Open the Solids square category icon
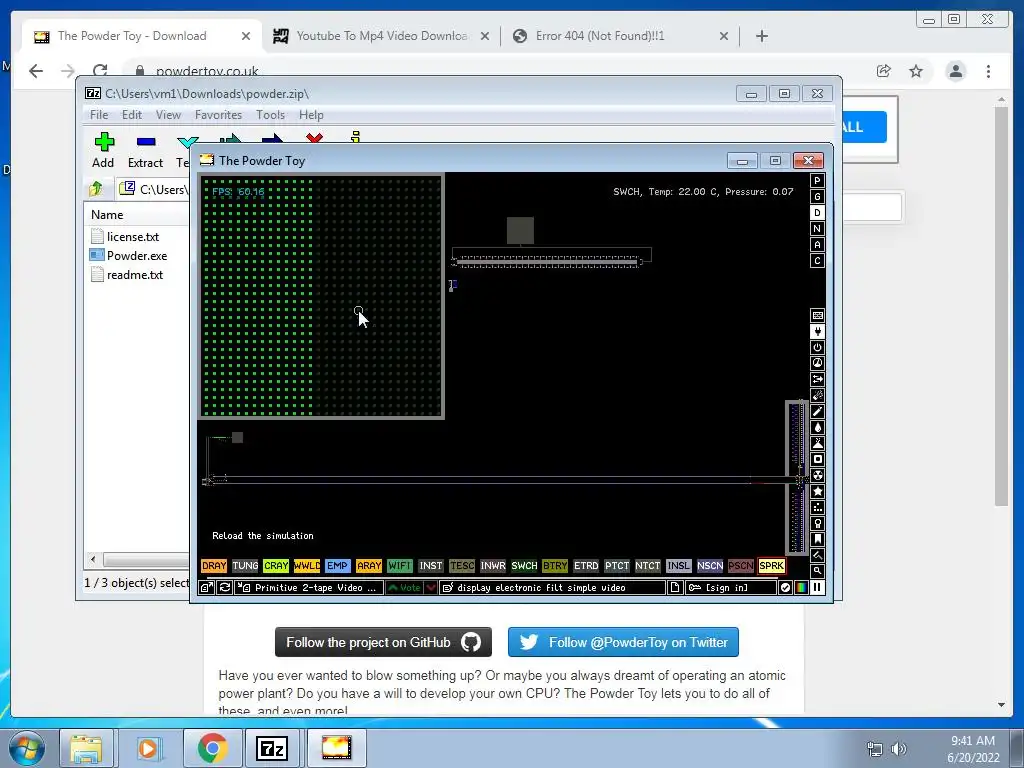 [x=817, y=459]
